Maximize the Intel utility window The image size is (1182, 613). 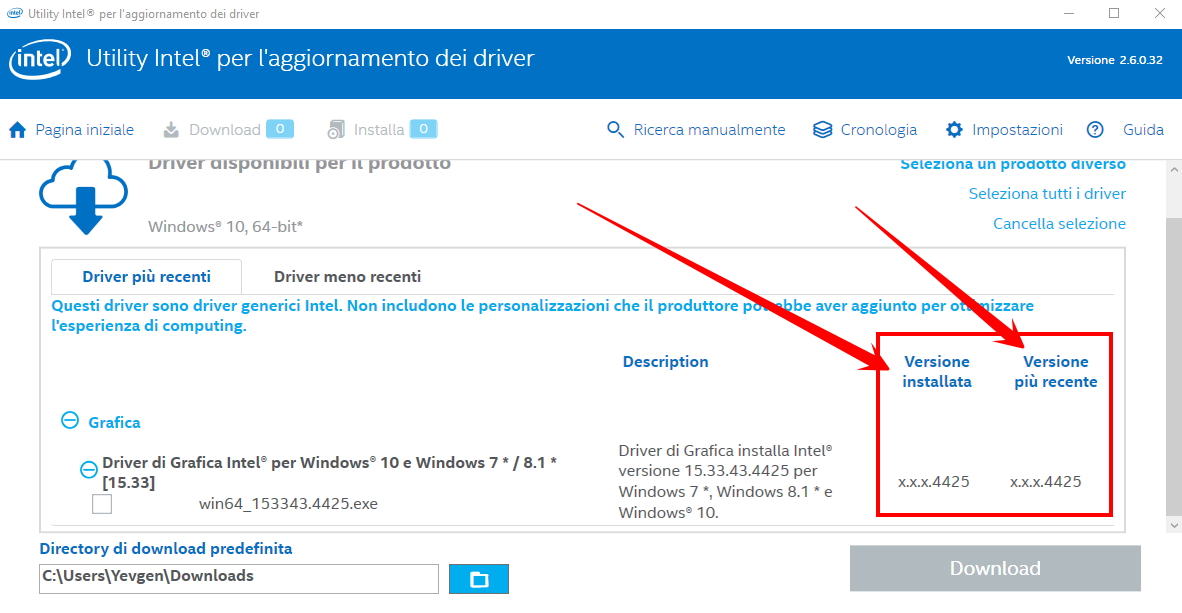(1114, 14)
